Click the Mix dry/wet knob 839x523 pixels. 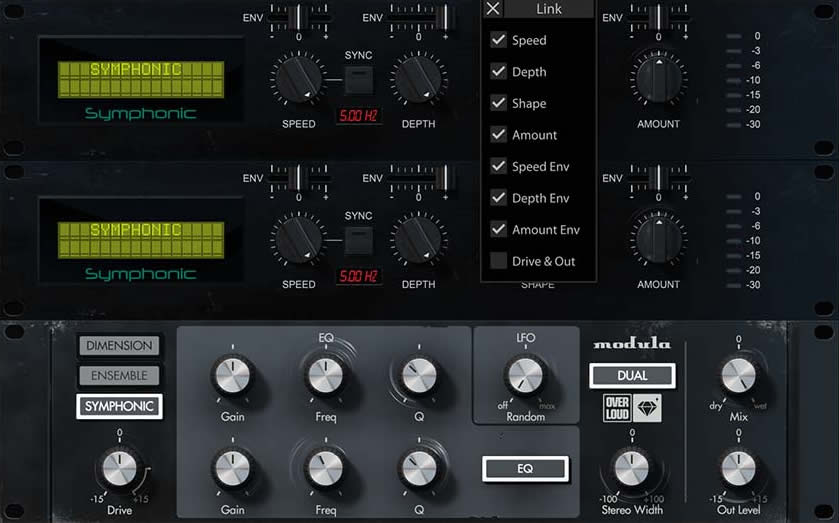(738, 376)
